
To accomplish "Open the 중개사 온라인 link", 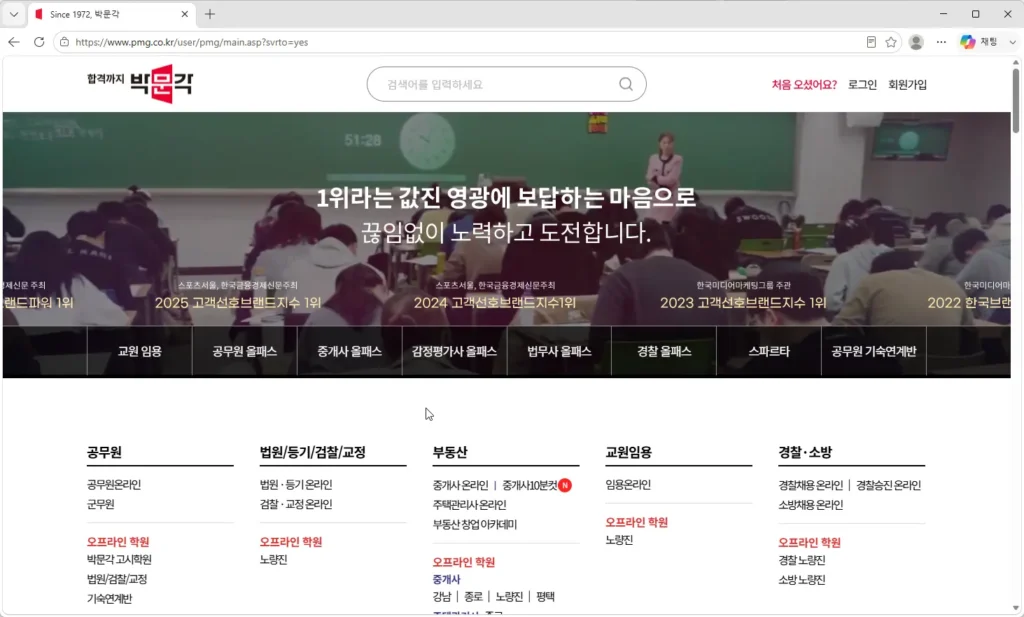I will pyautogui.click(x=460, y=486).
